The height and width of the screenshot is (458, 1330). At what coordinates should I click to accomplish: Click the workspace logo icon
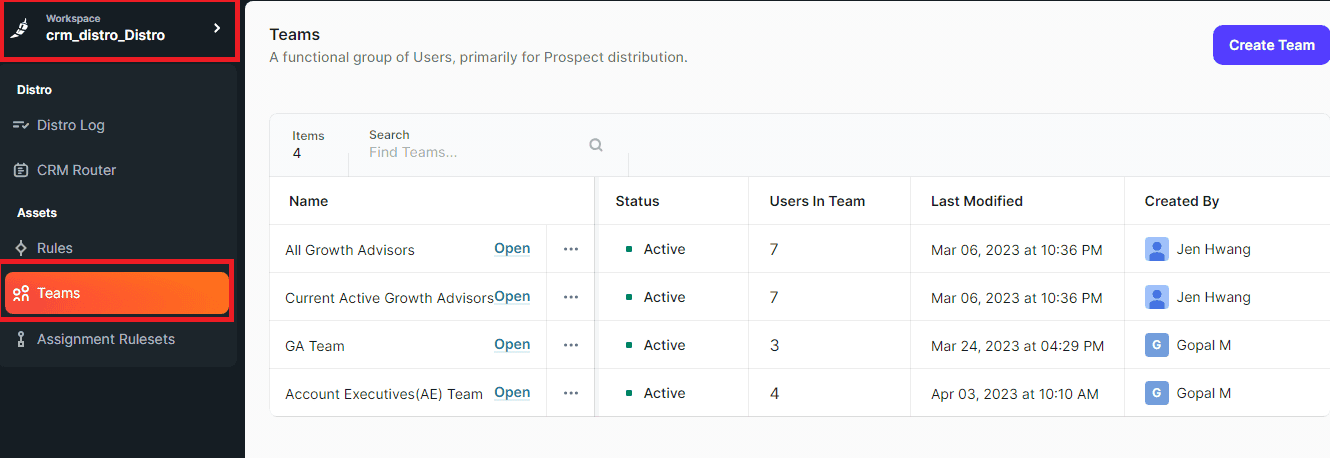pyautogui.click(x=19, y=29)
